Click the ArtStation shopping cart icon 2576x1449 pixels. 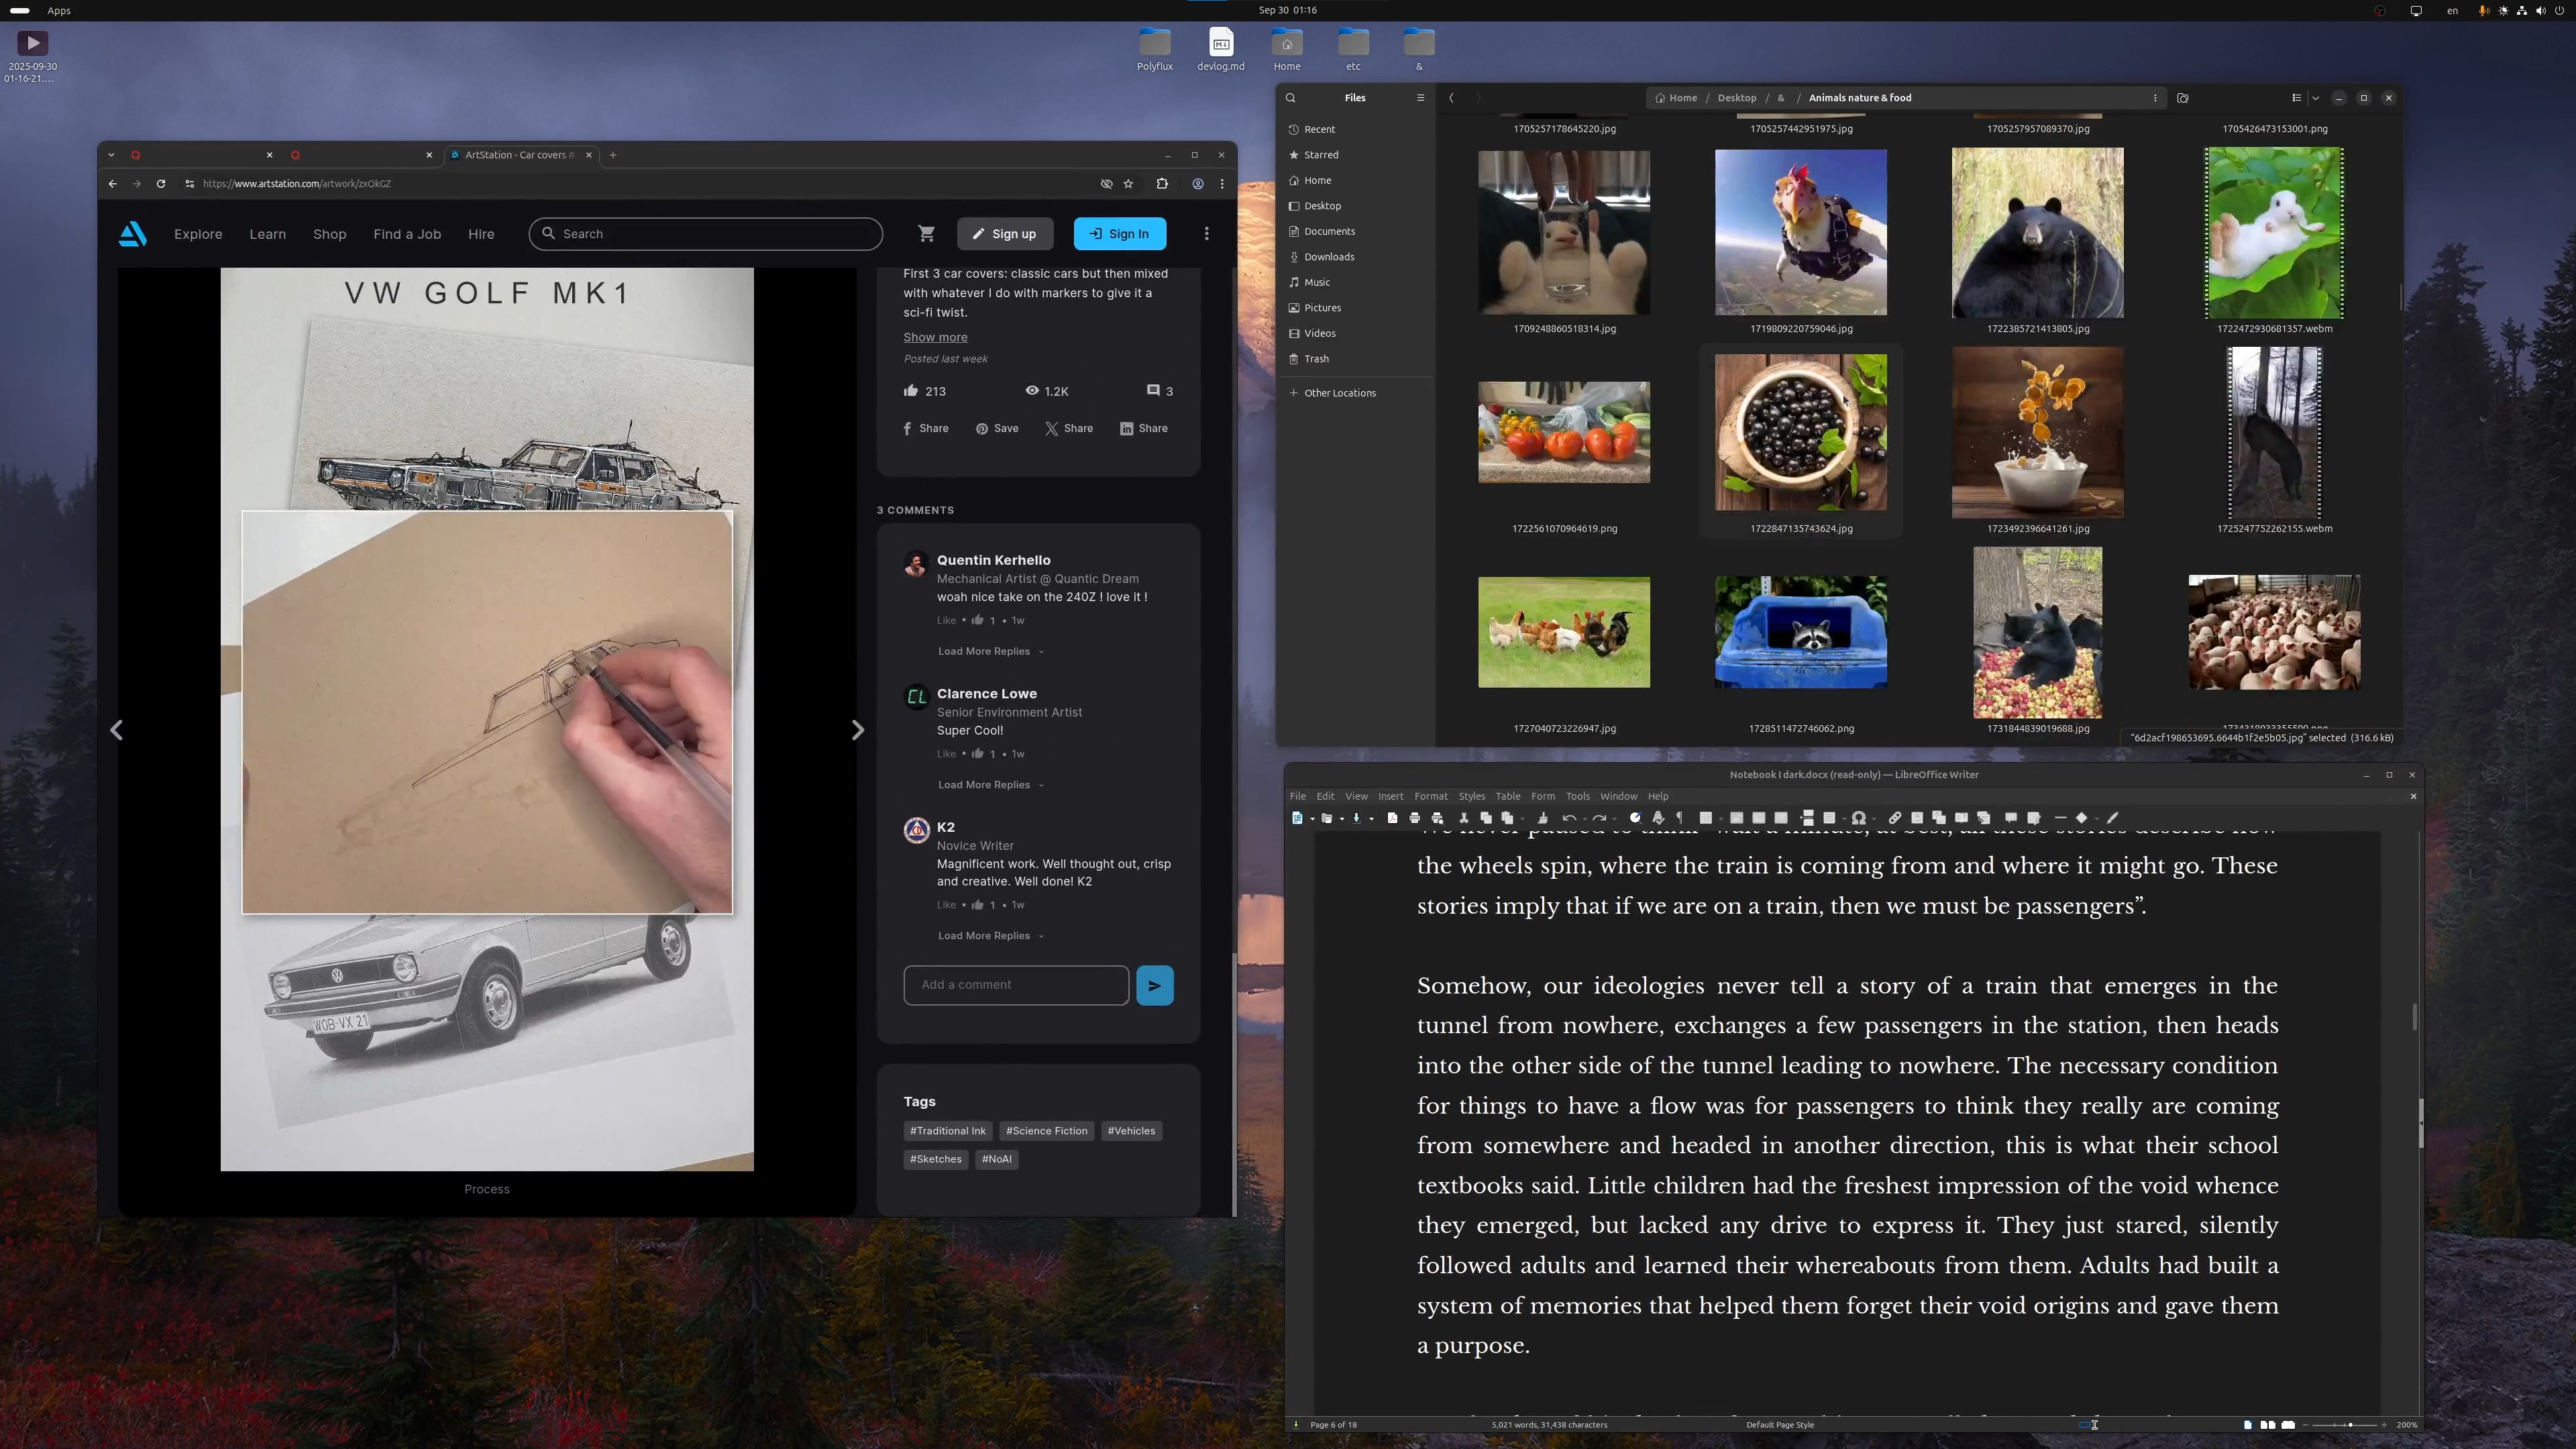click(926, 234)
